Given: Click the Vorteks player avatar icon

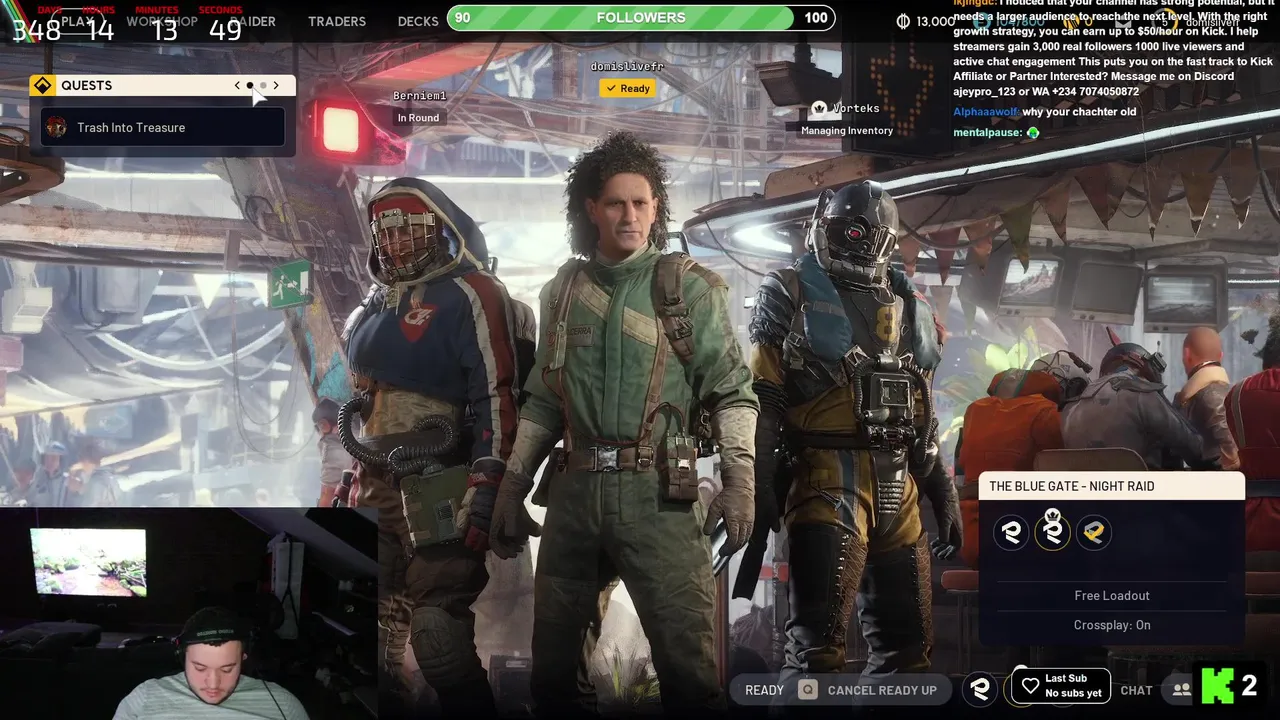Looking at the screenshot, I should click(x=819, y=108).
